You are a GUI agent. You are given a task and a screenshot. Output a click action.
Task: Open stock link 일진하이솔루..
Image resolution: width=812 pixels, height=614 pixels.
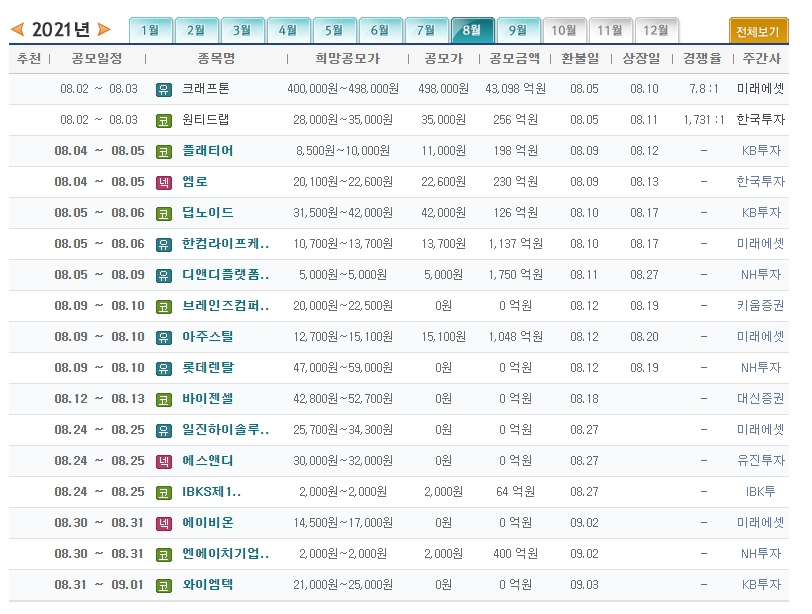tap(225, 430)
